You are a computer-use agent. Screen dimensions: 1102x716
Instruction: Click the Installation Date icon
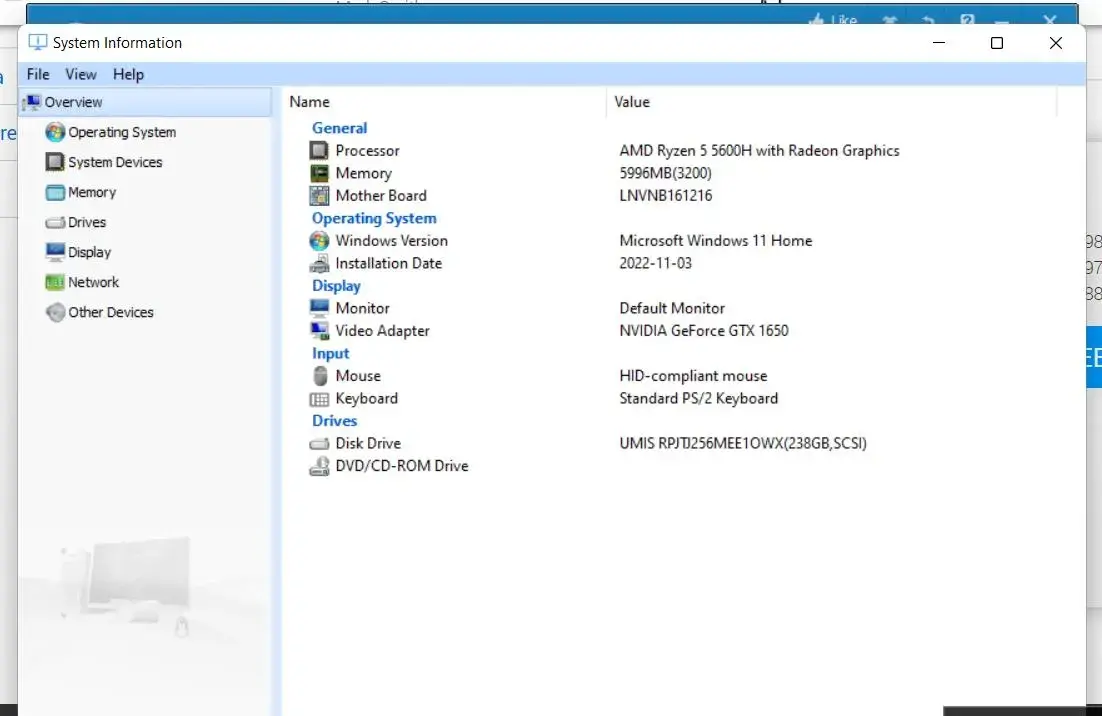click(319, 264)
